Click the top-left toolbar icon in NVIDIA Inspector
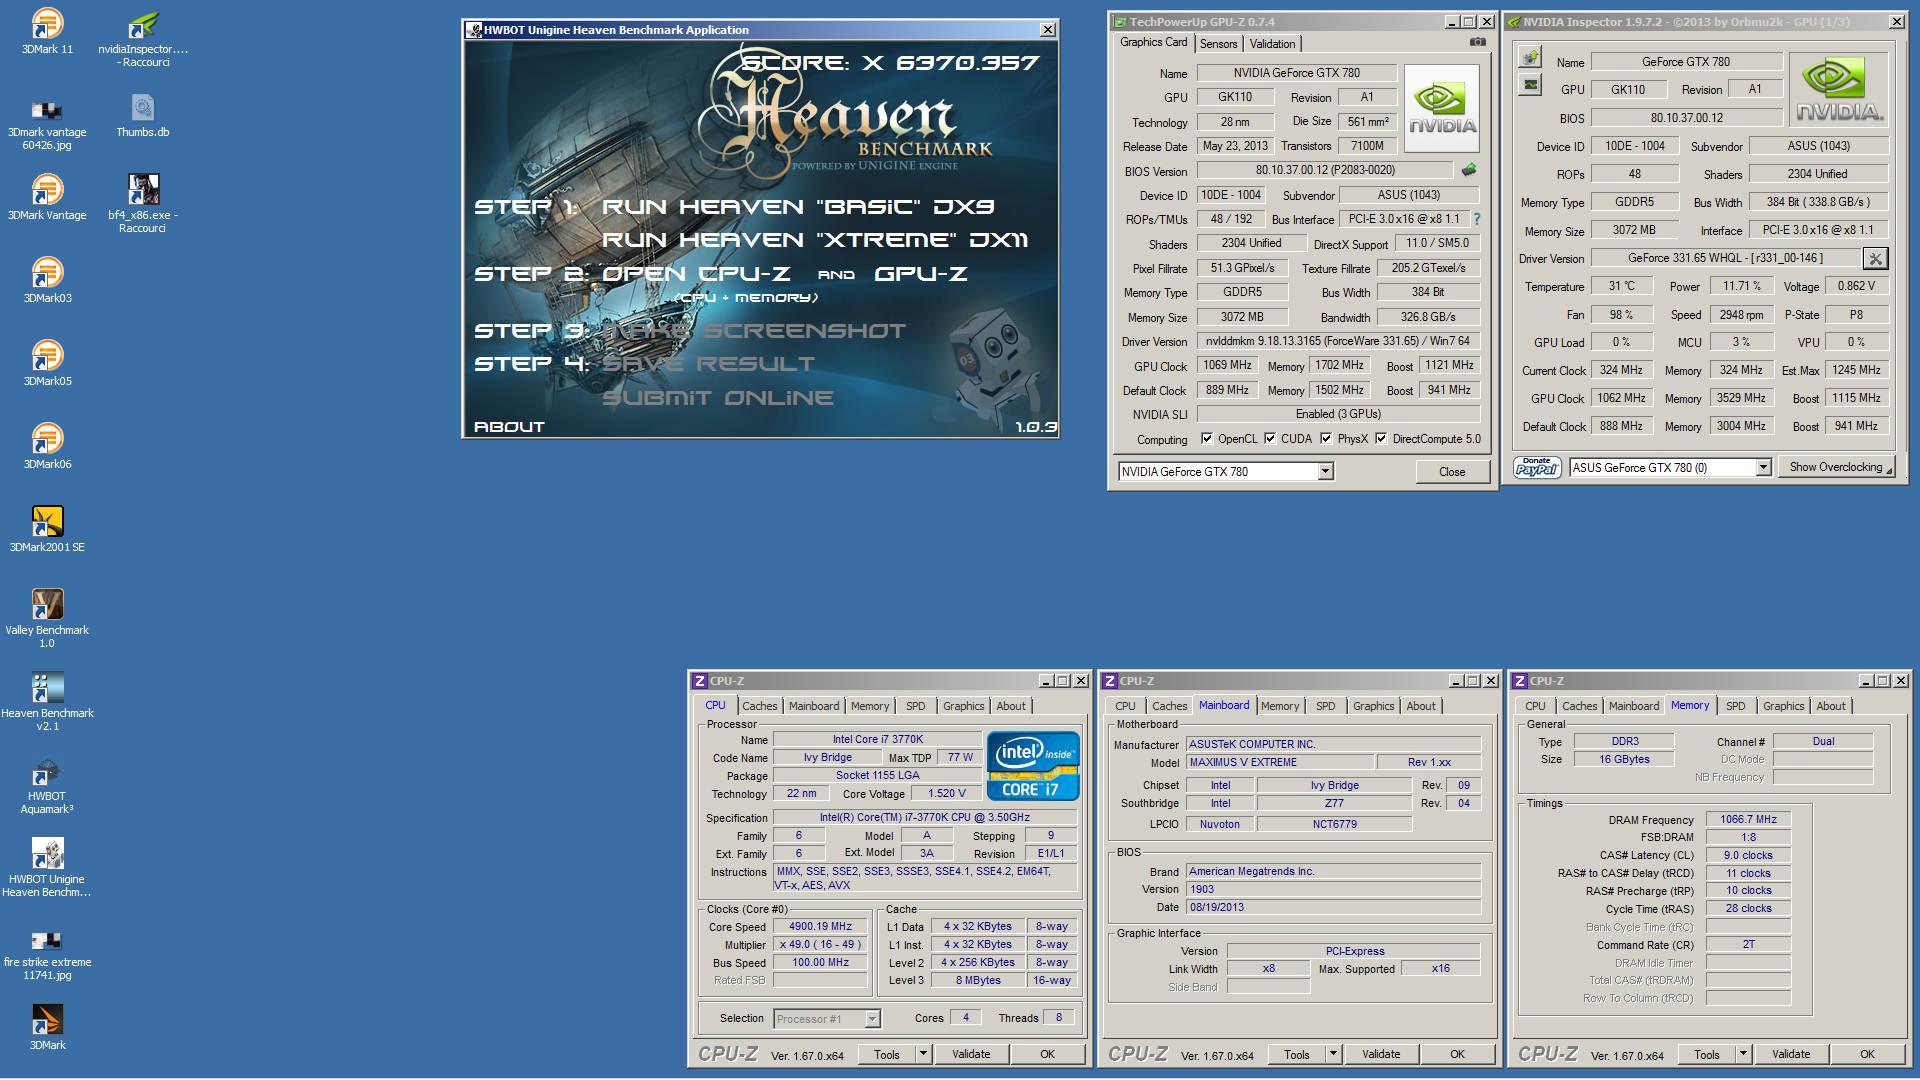 pyautogui.click(x=1530, y=57)
